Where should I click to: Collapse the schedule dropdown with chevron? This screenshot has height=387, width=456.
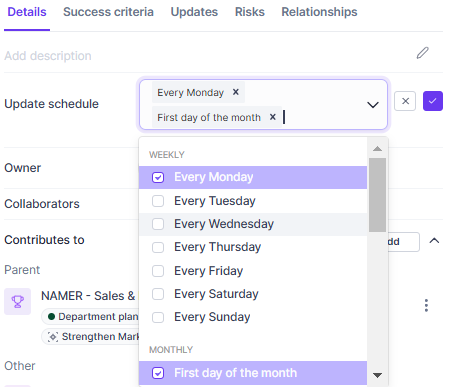(373, 105)
